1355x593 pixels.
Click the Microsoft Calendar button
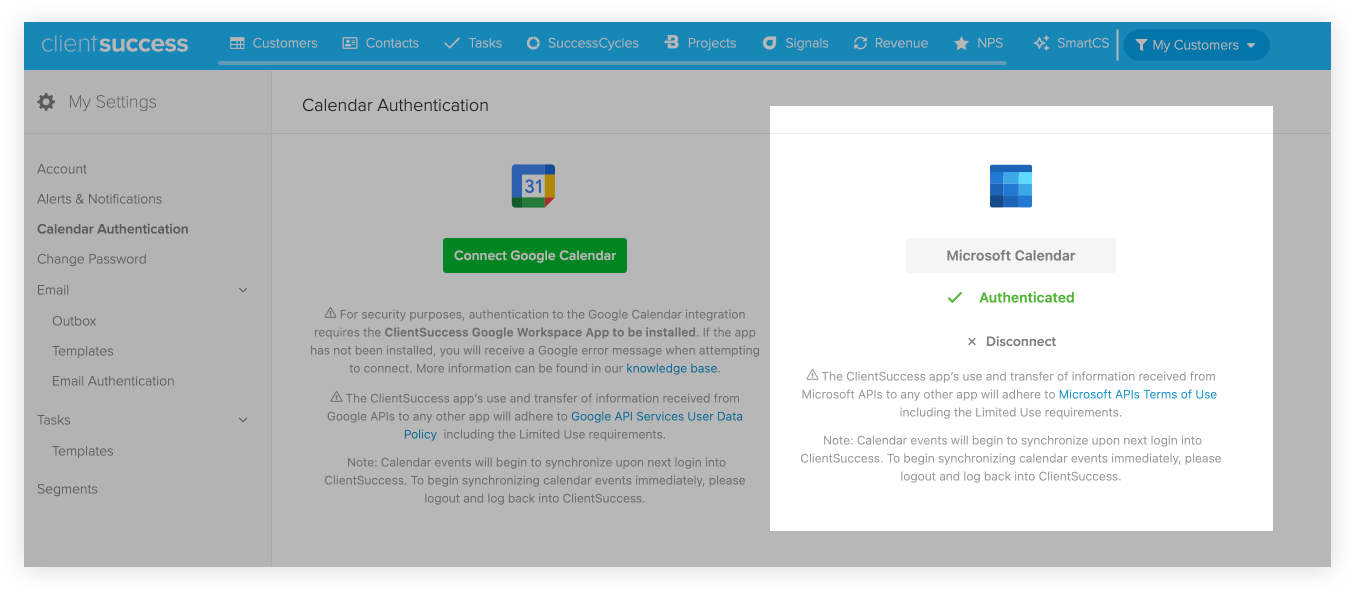point(1011,255)
